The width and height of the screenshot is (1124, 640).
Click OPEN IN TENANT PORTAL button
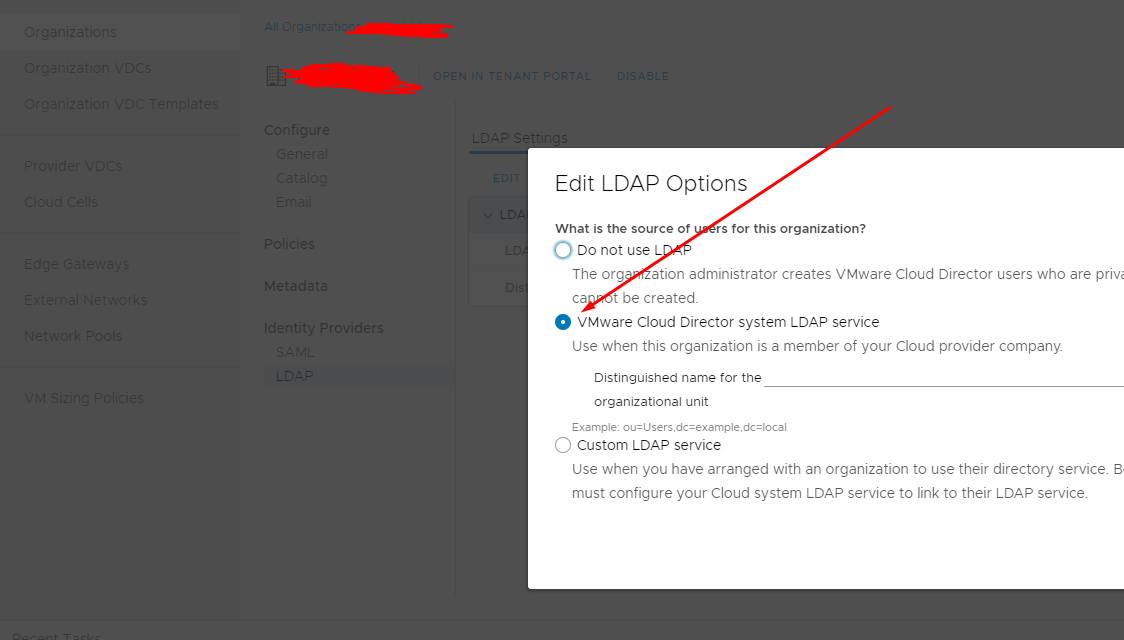(512, 76)
